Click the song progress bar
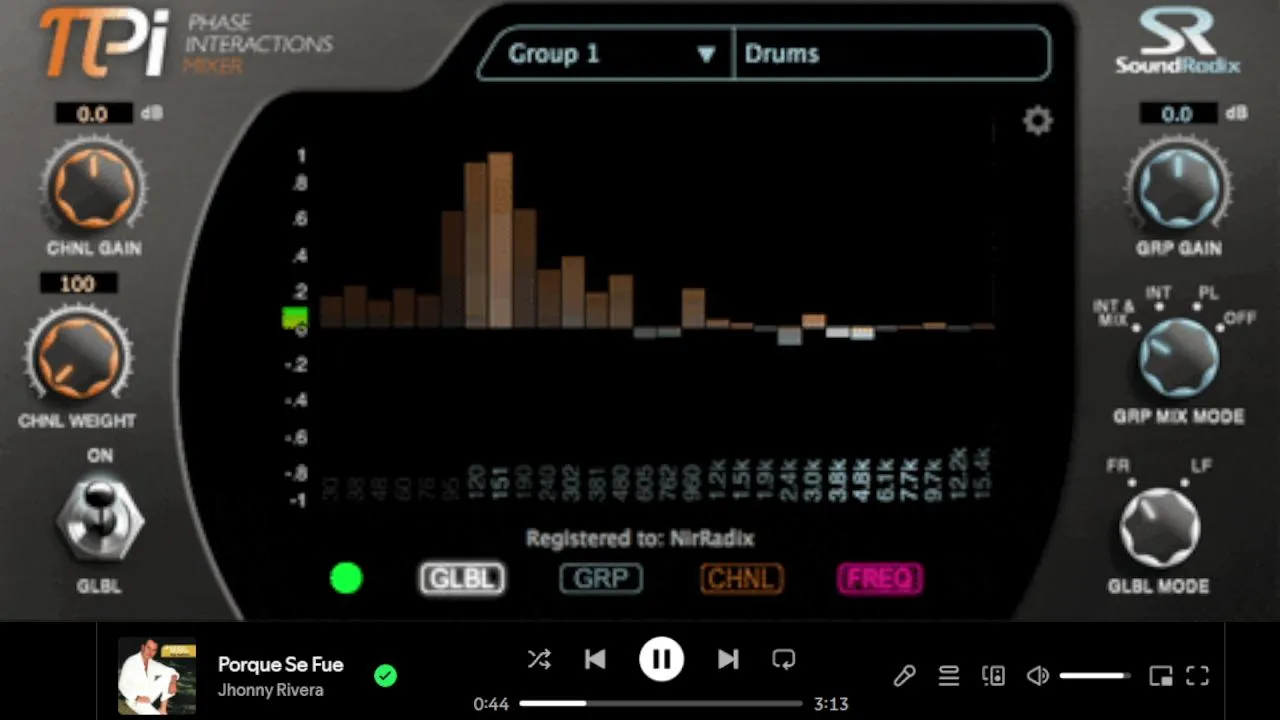The image size is (1280, 720). (x=660, y=703)
